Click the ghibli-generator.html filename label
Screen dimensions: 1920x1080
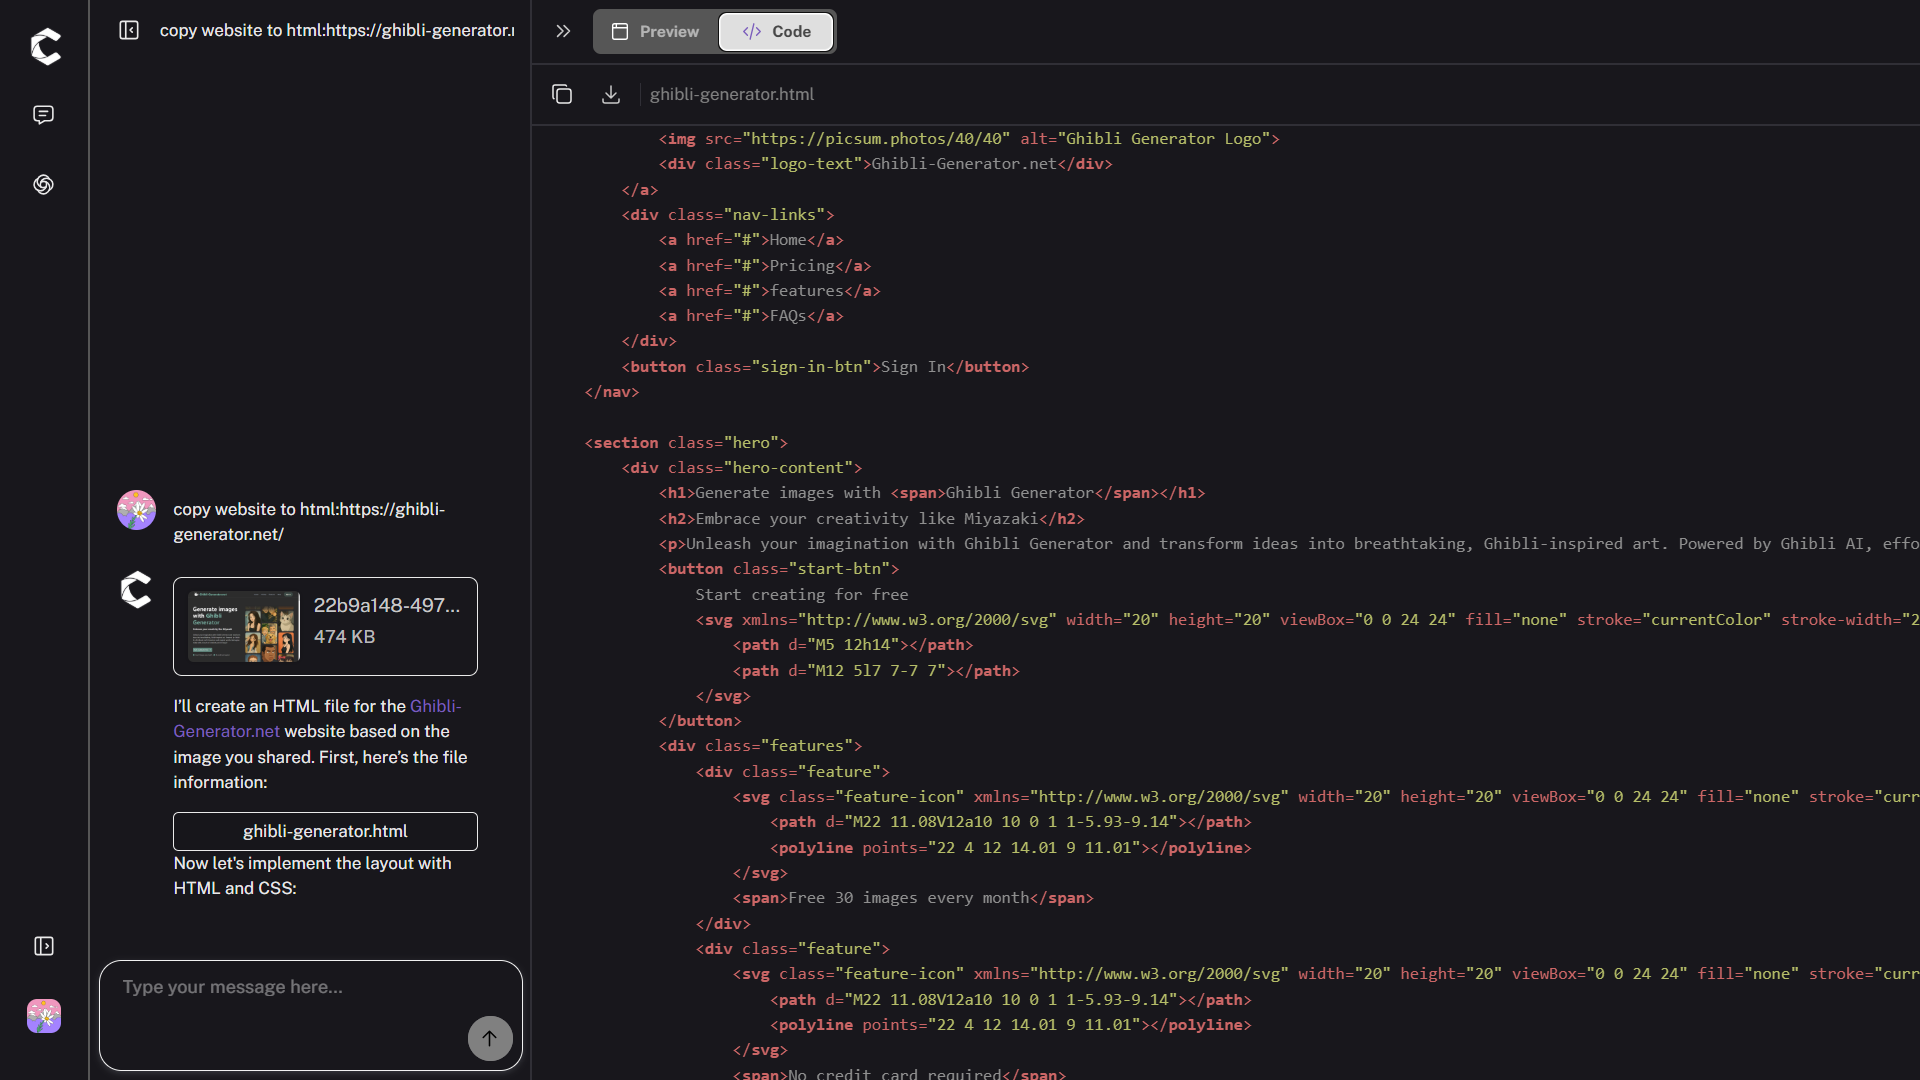(731, 94)
